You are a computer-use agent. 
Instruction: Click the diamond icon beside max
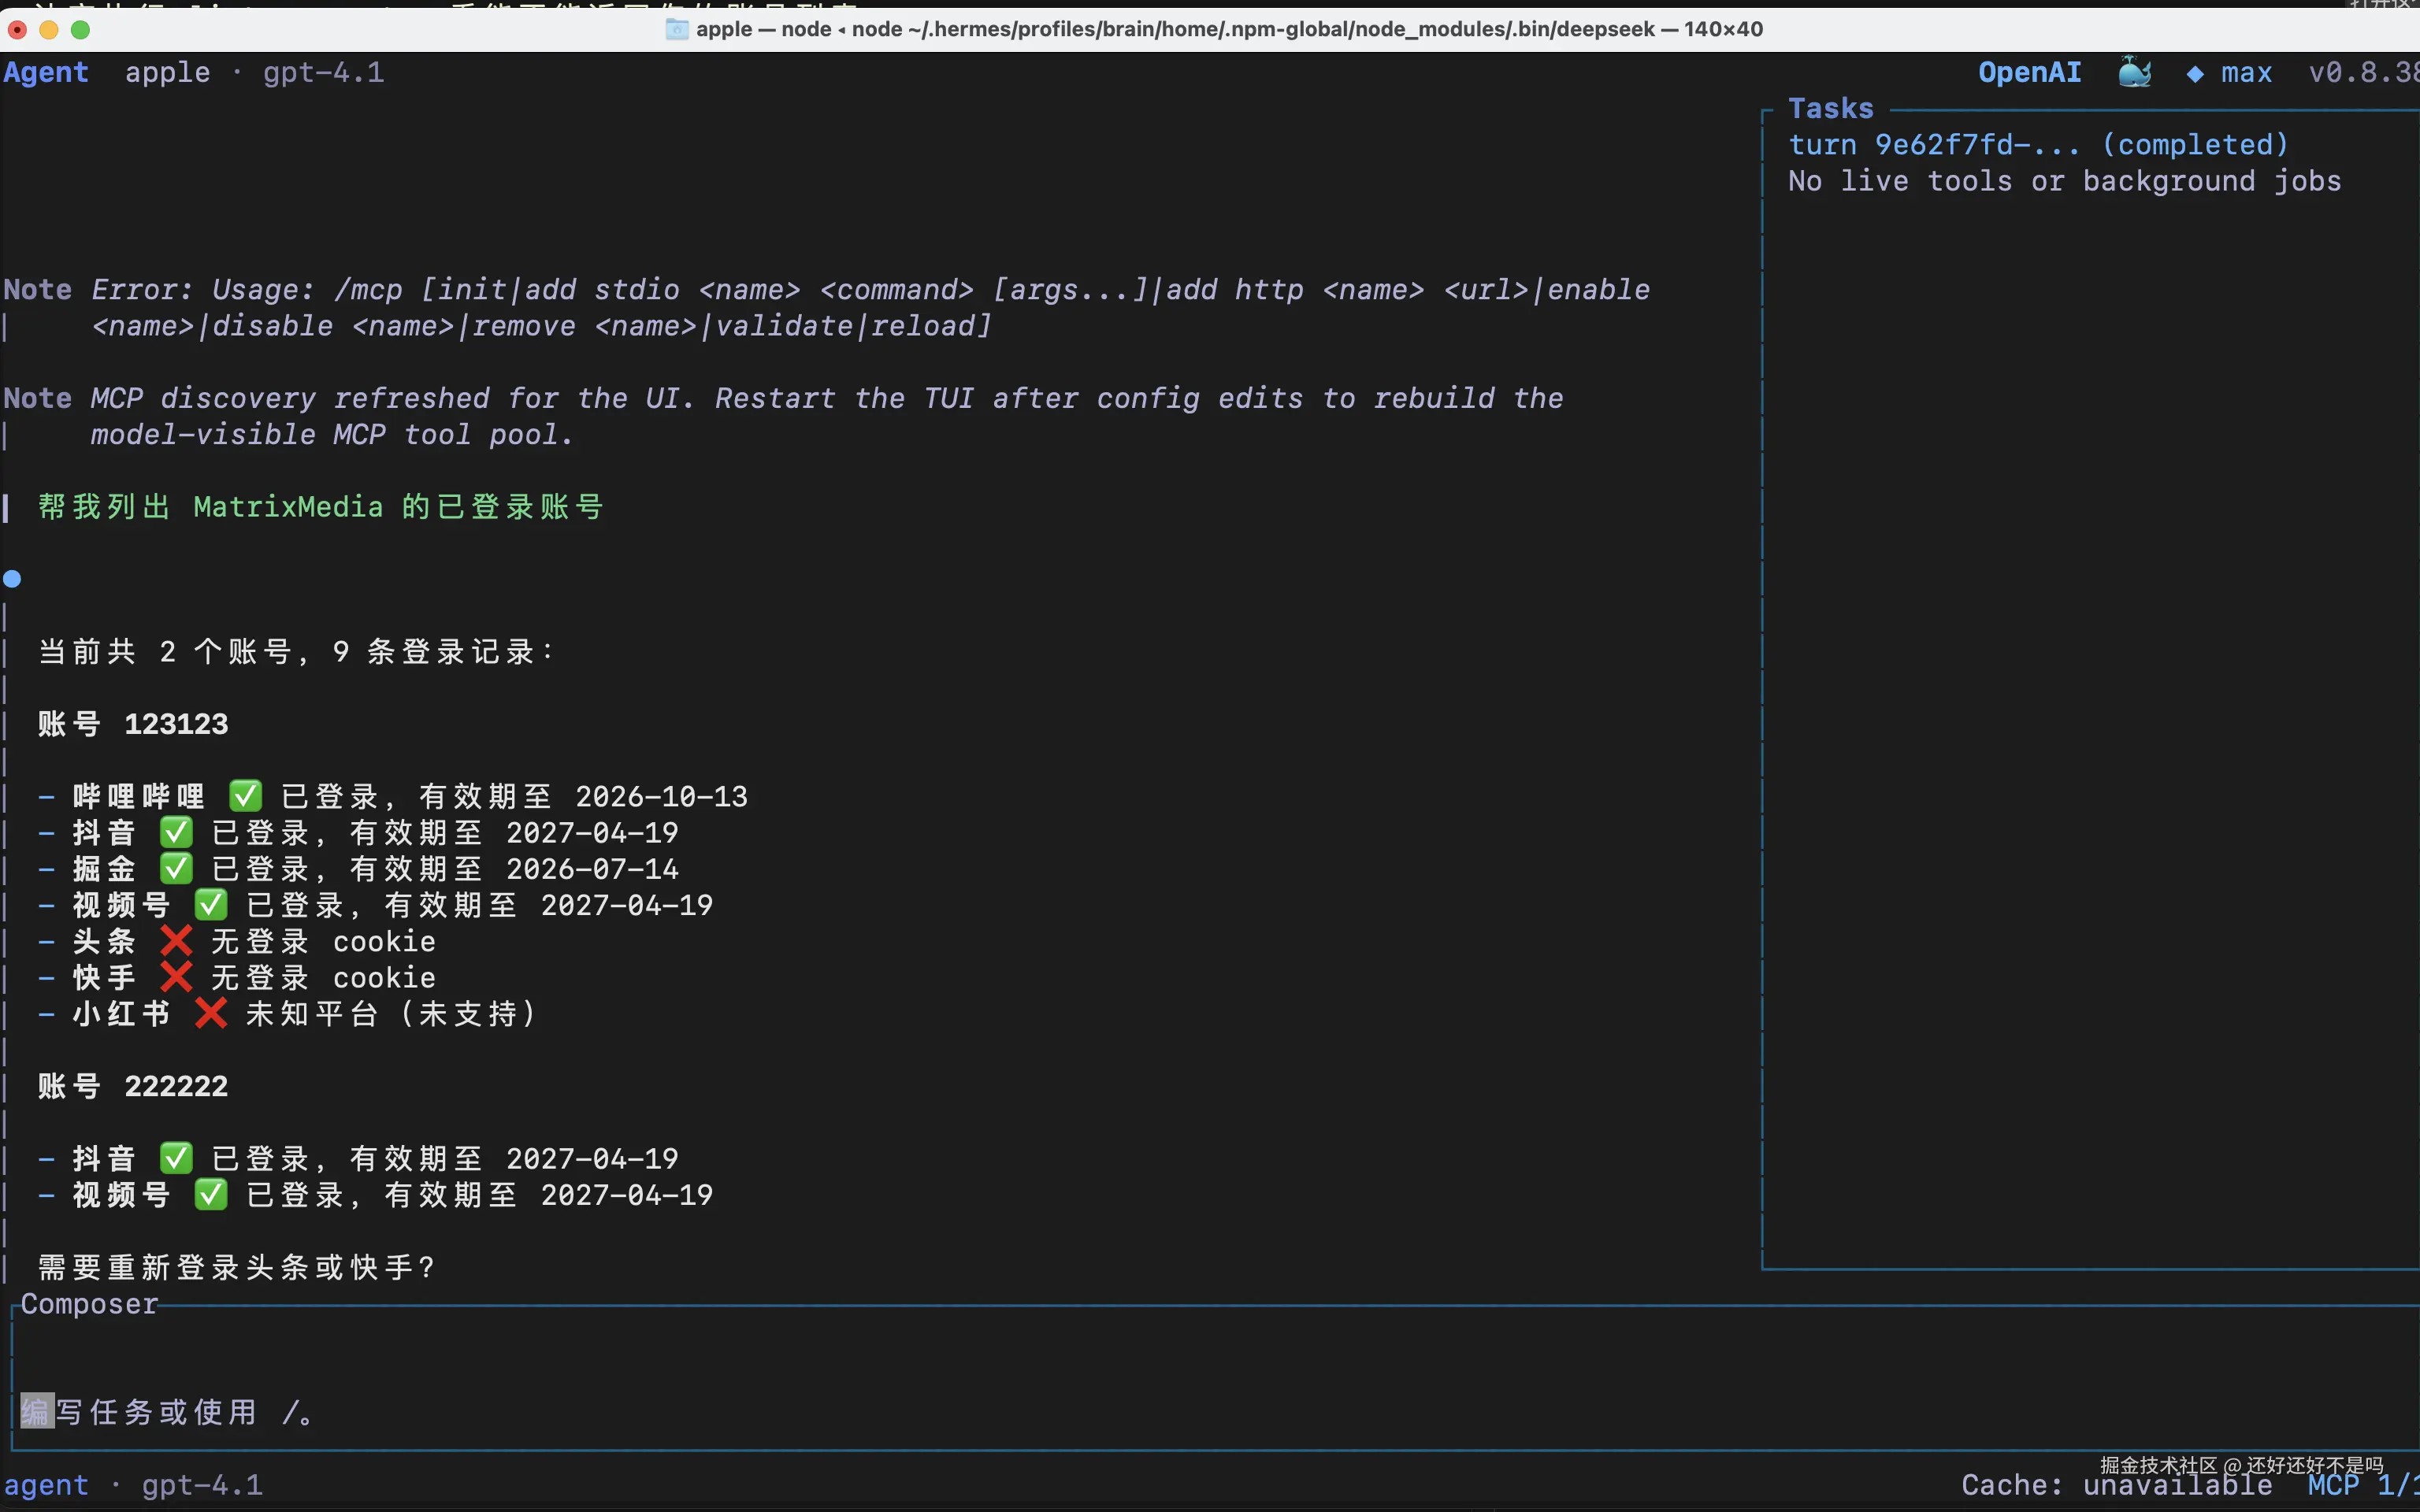click(2195, 74)
